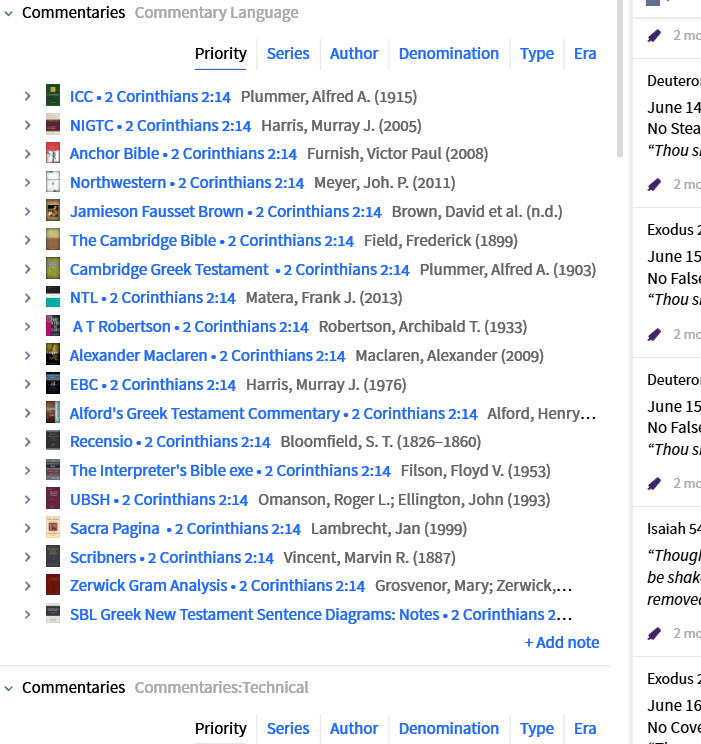Screen dimensions: 701x744
Task: Click The Interpreter's Bible cover icon
Action: coord(53,470)
